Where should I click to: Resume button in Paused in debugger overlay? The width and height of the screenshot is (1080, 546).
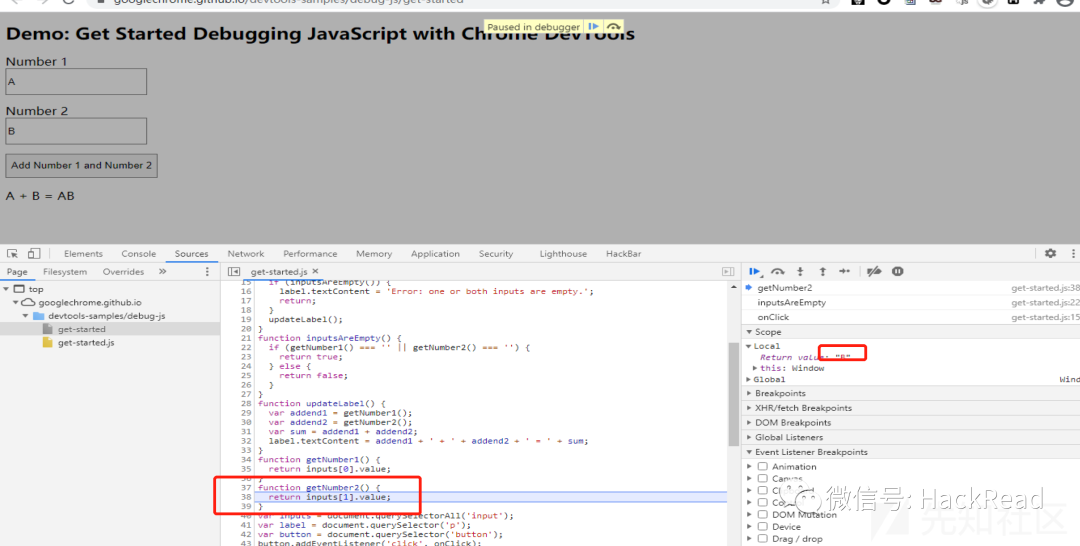click(593, 27)
